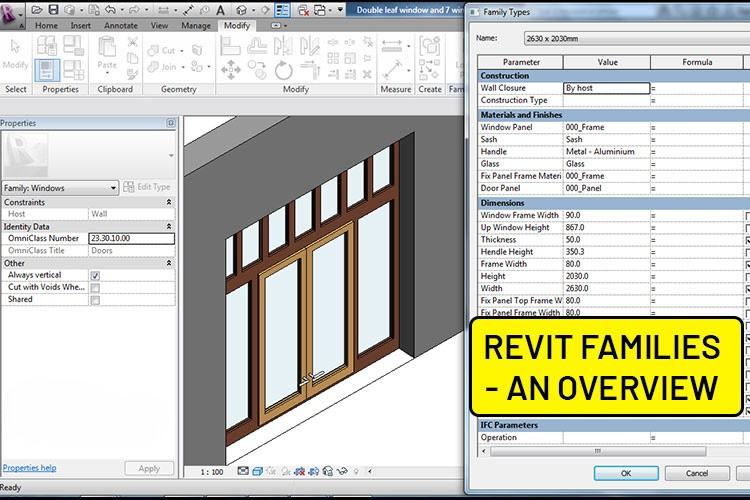Open the Family: Windows type selector dropdown
The image size is (750, 500).
pyautogui.click(x=60, y=188)
